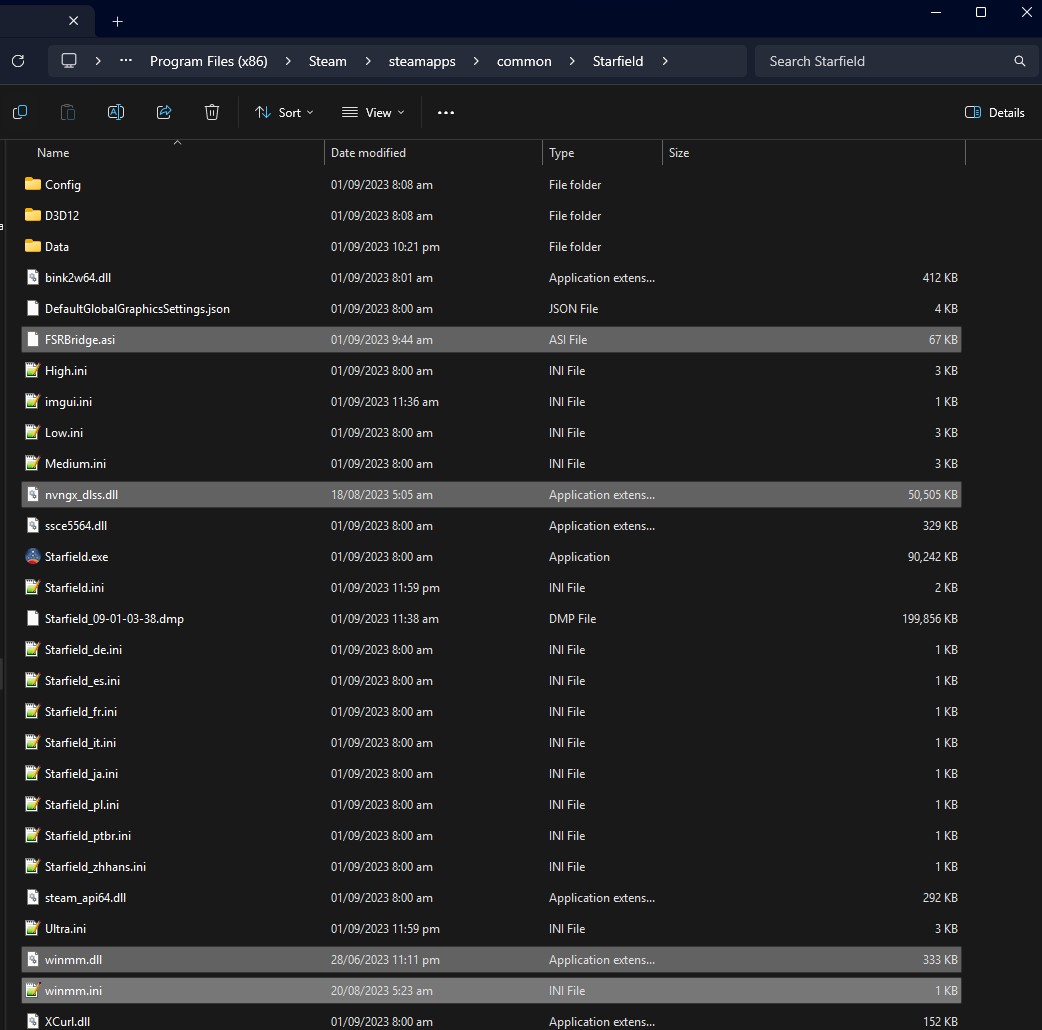1042x1030 pixels.
Task: Open the See more options ellipsis in toolbar
Action: coord(446,113)
